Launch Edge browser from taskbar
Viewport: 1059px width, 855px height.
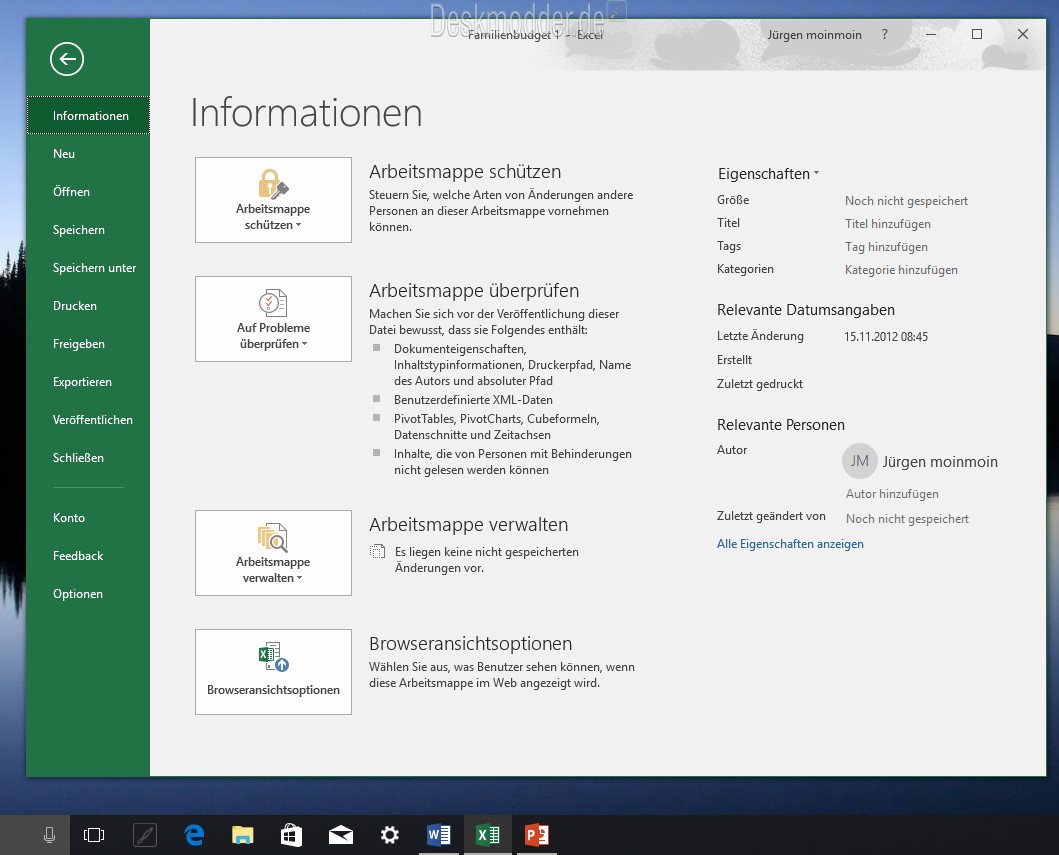195,835
